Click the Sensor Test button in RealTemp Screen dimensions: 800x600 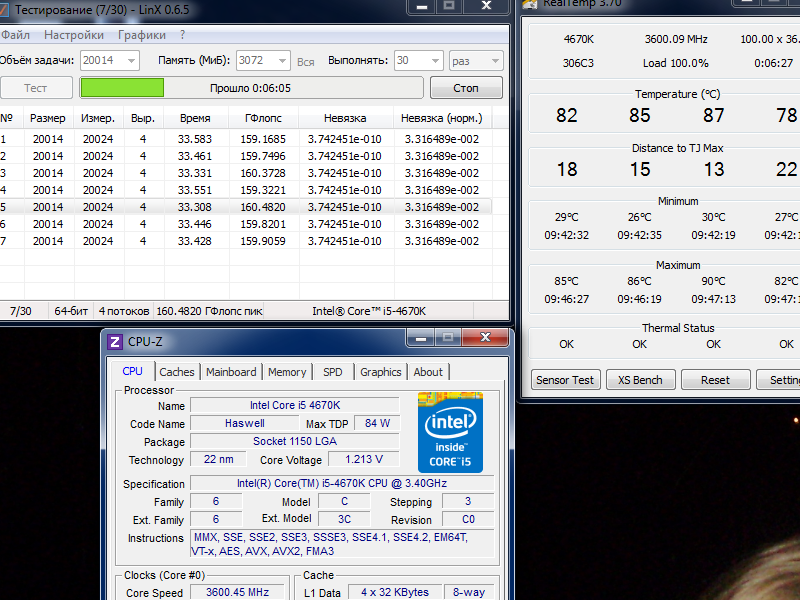point(565,380)
